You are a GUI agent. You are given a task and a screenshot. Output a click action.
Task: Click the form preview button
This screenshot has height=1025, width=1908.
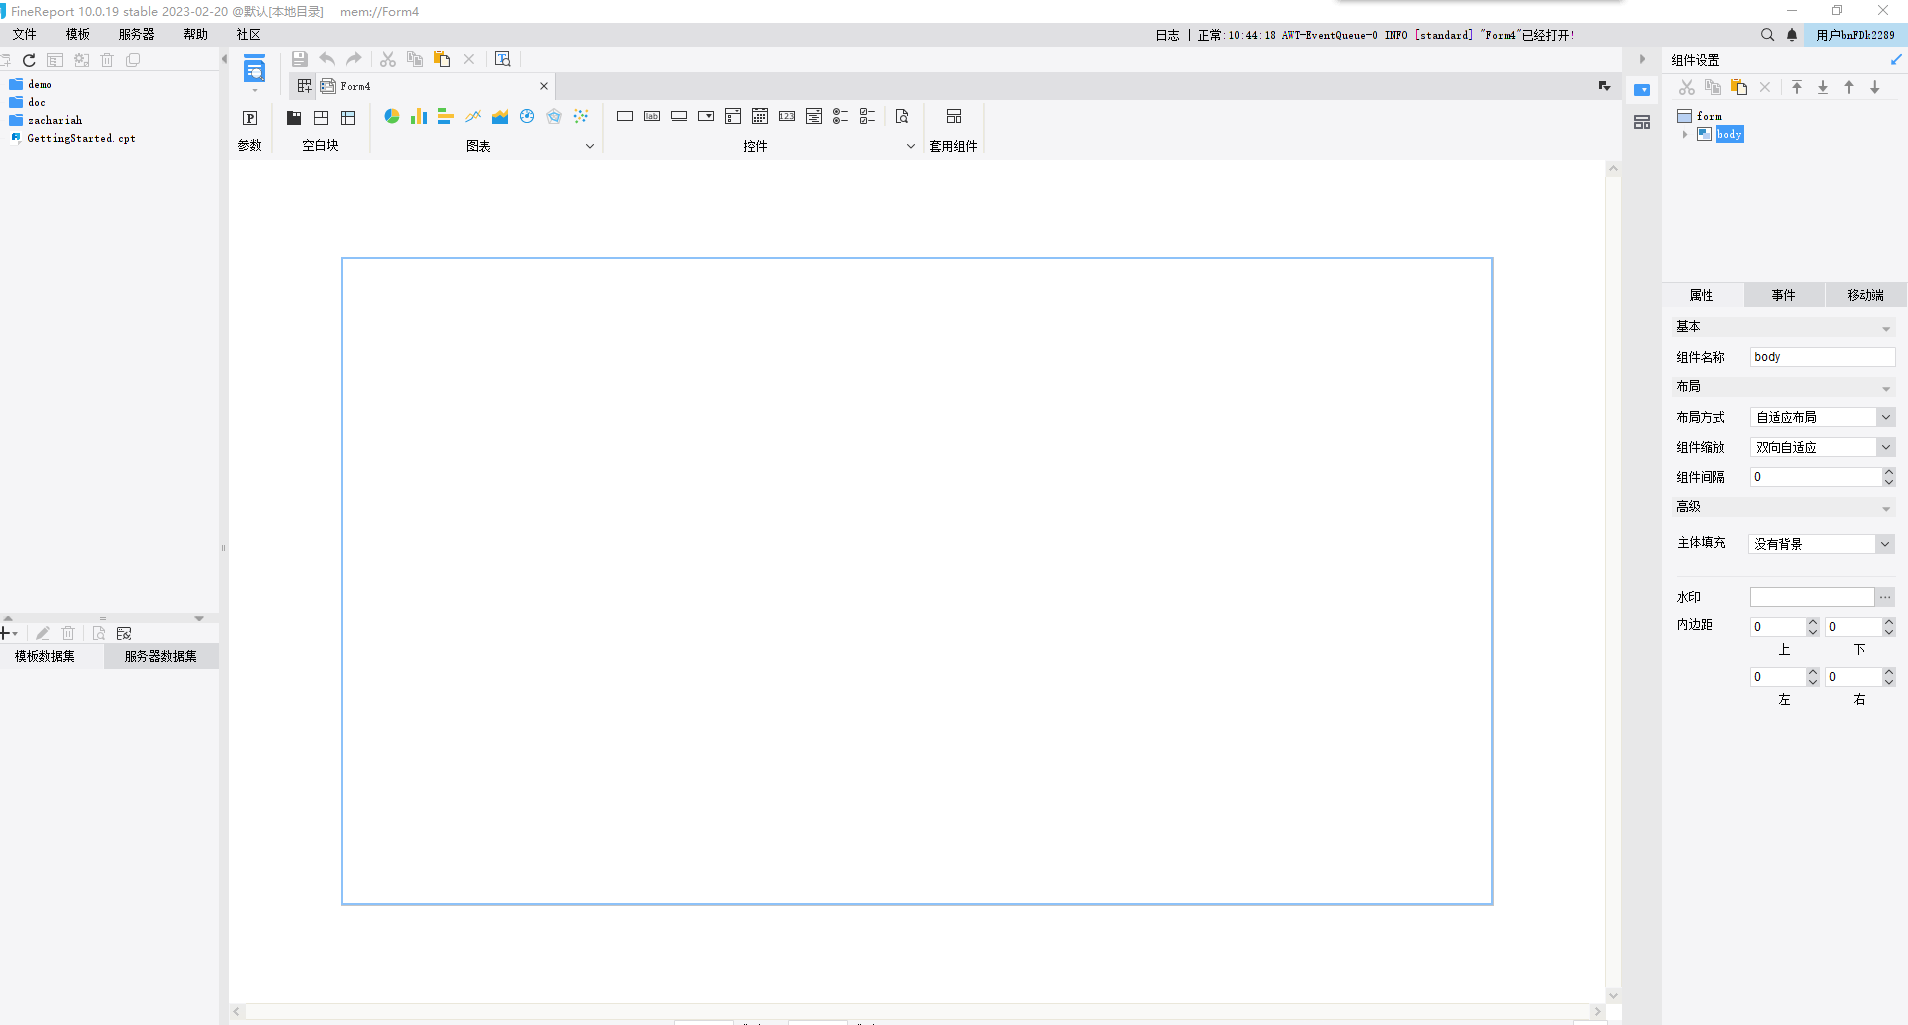pyautogui.click(x=503, y=60)
